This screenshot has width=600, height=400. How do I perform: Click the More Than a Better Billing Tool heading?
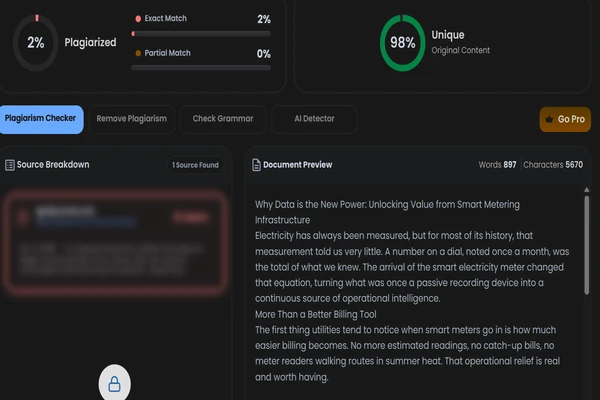tap(316, 314)
